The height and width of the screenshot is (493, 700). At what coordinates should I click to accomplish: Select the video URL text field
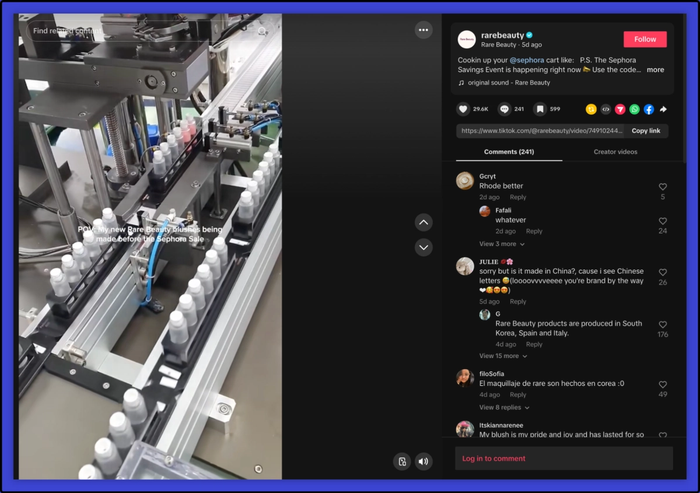point(541,131)
